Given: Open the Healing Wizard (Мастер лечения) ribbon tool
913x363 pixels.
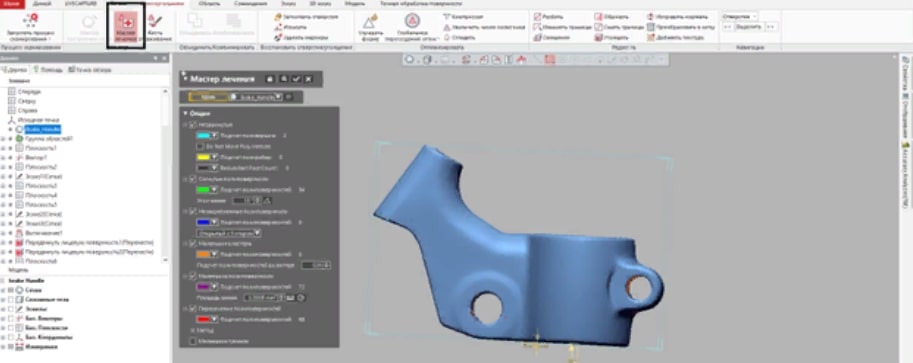Looking at the screenshot, I should (x=125, y=27).
